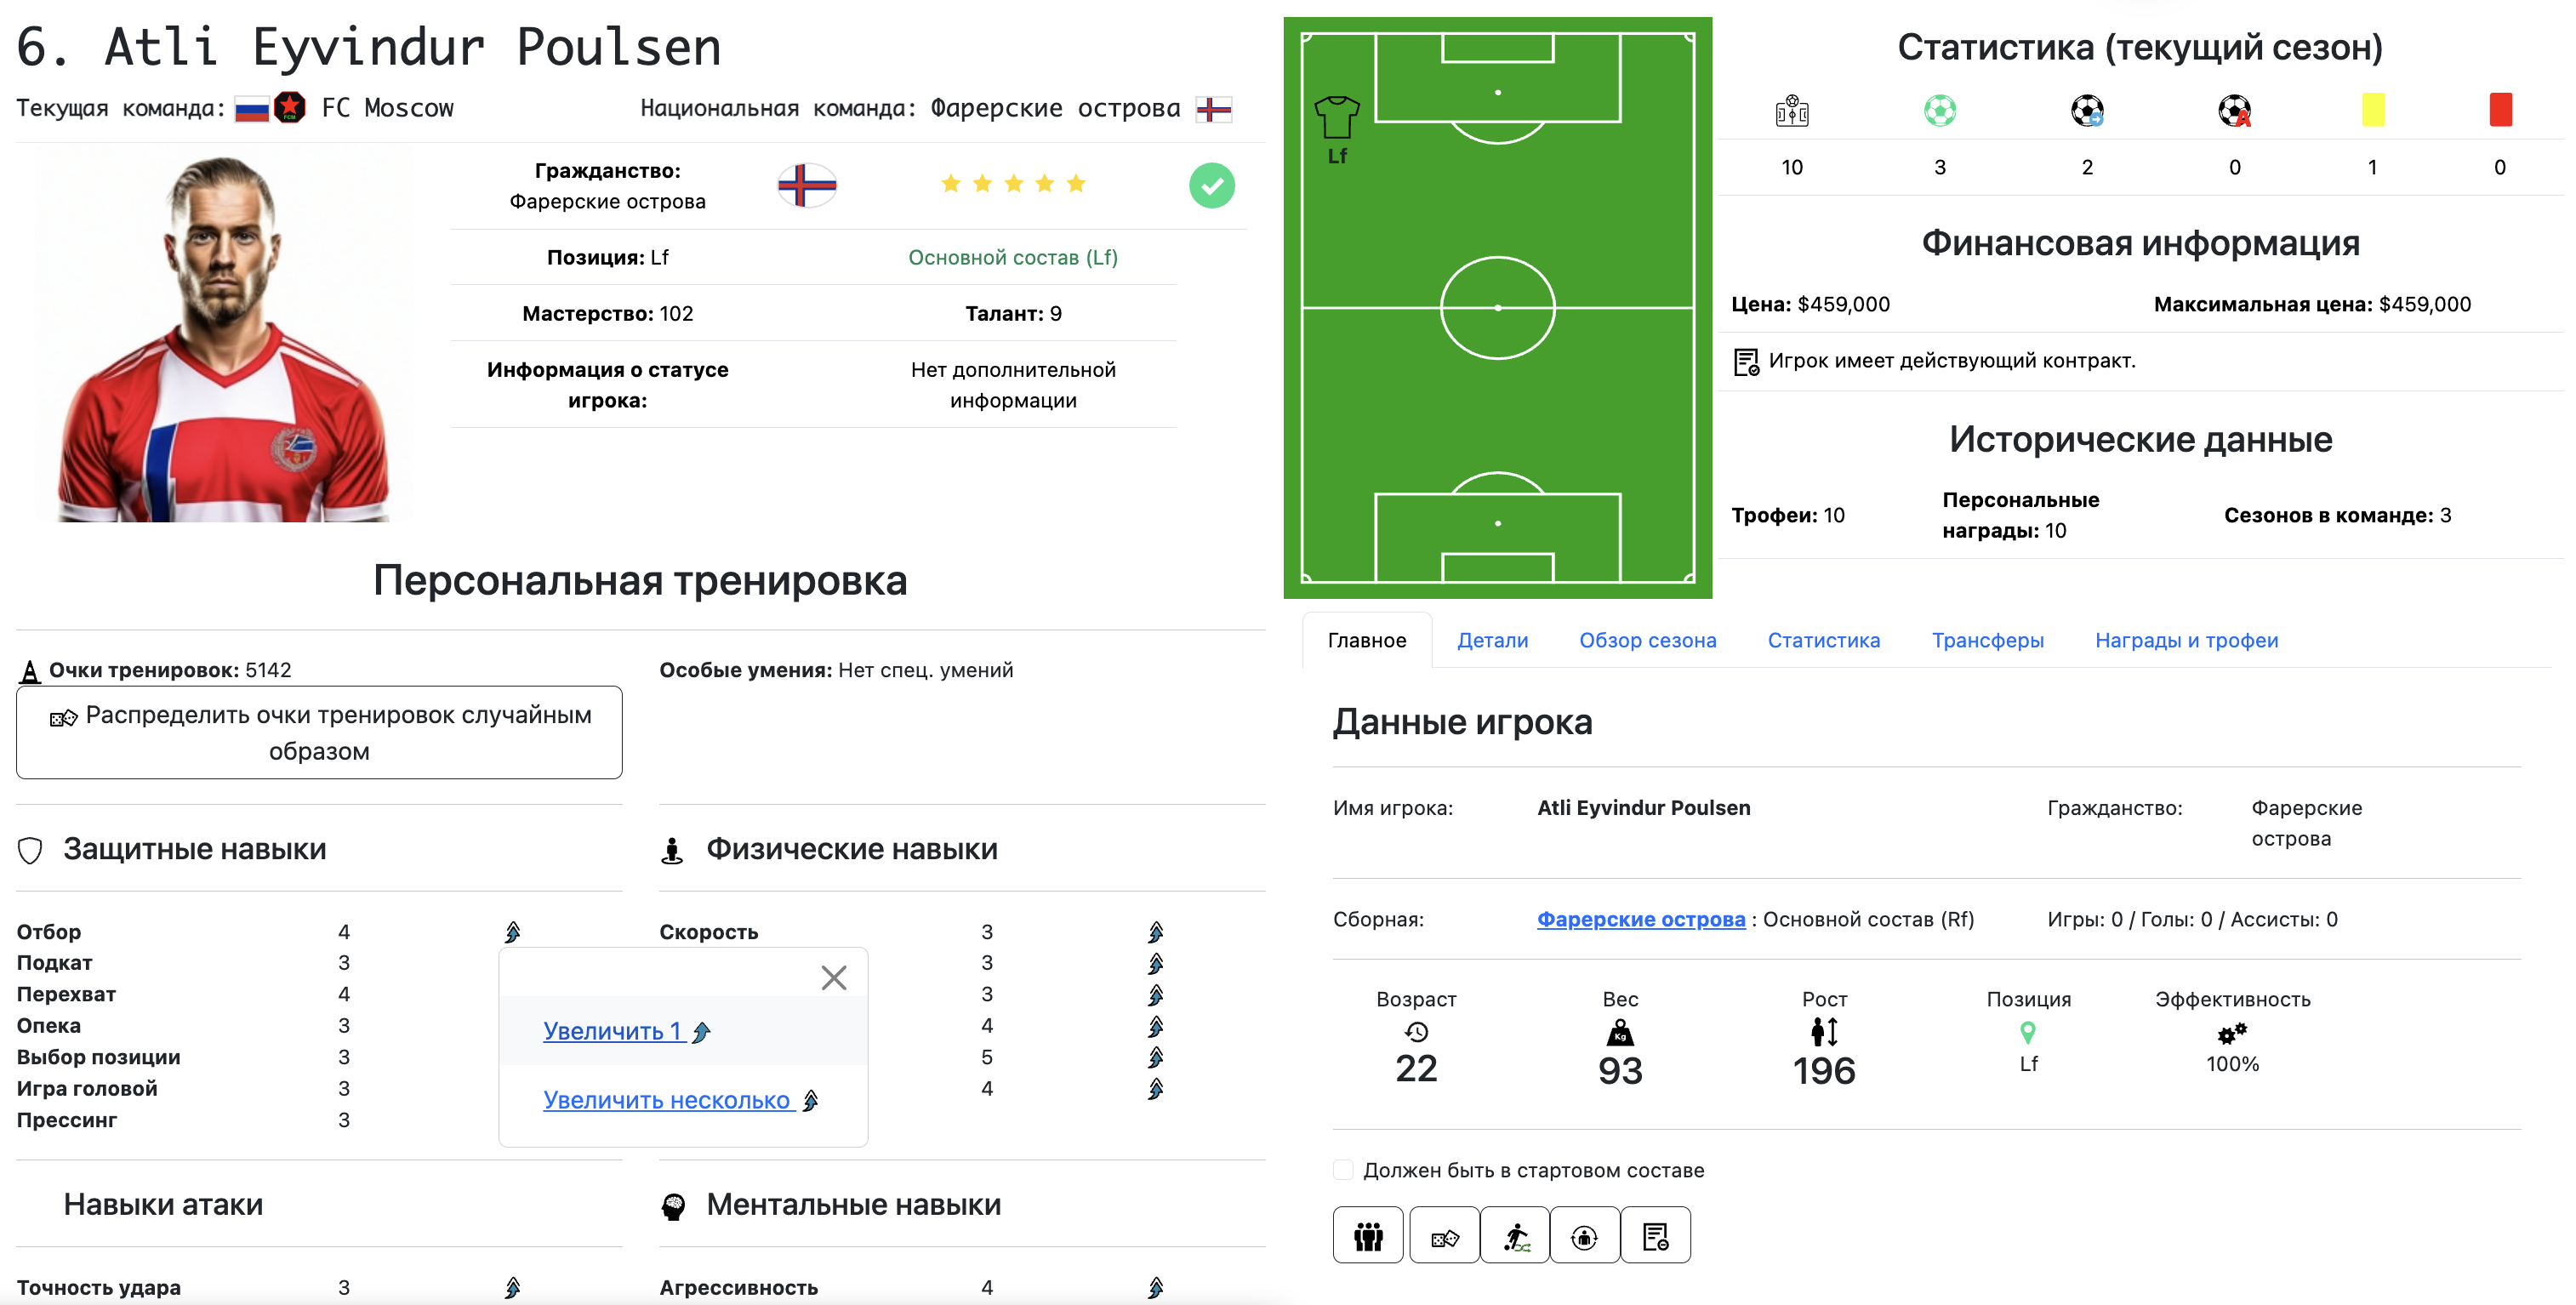Follow the 'Фарерские острова' national team link
This screenshot has height=1305, width=2576.
pos(1639,919)
